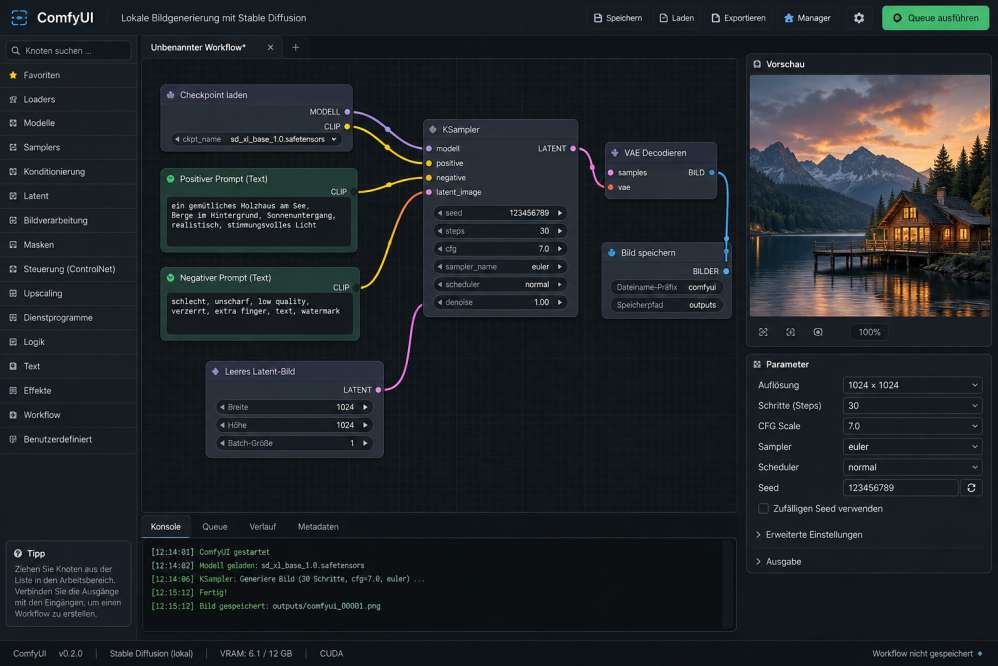Close the Unbenannter Workflow tab

coord(271,47)
